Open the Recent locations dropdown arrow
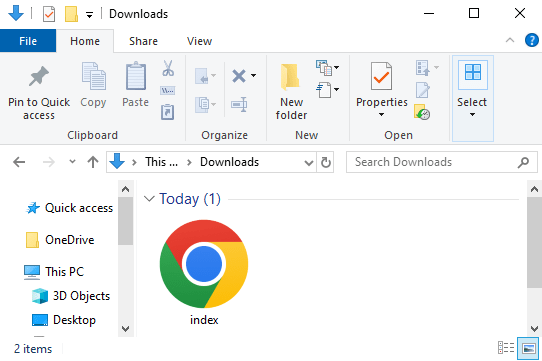Screen dimensions: 542x361 (x=72, y=161)
